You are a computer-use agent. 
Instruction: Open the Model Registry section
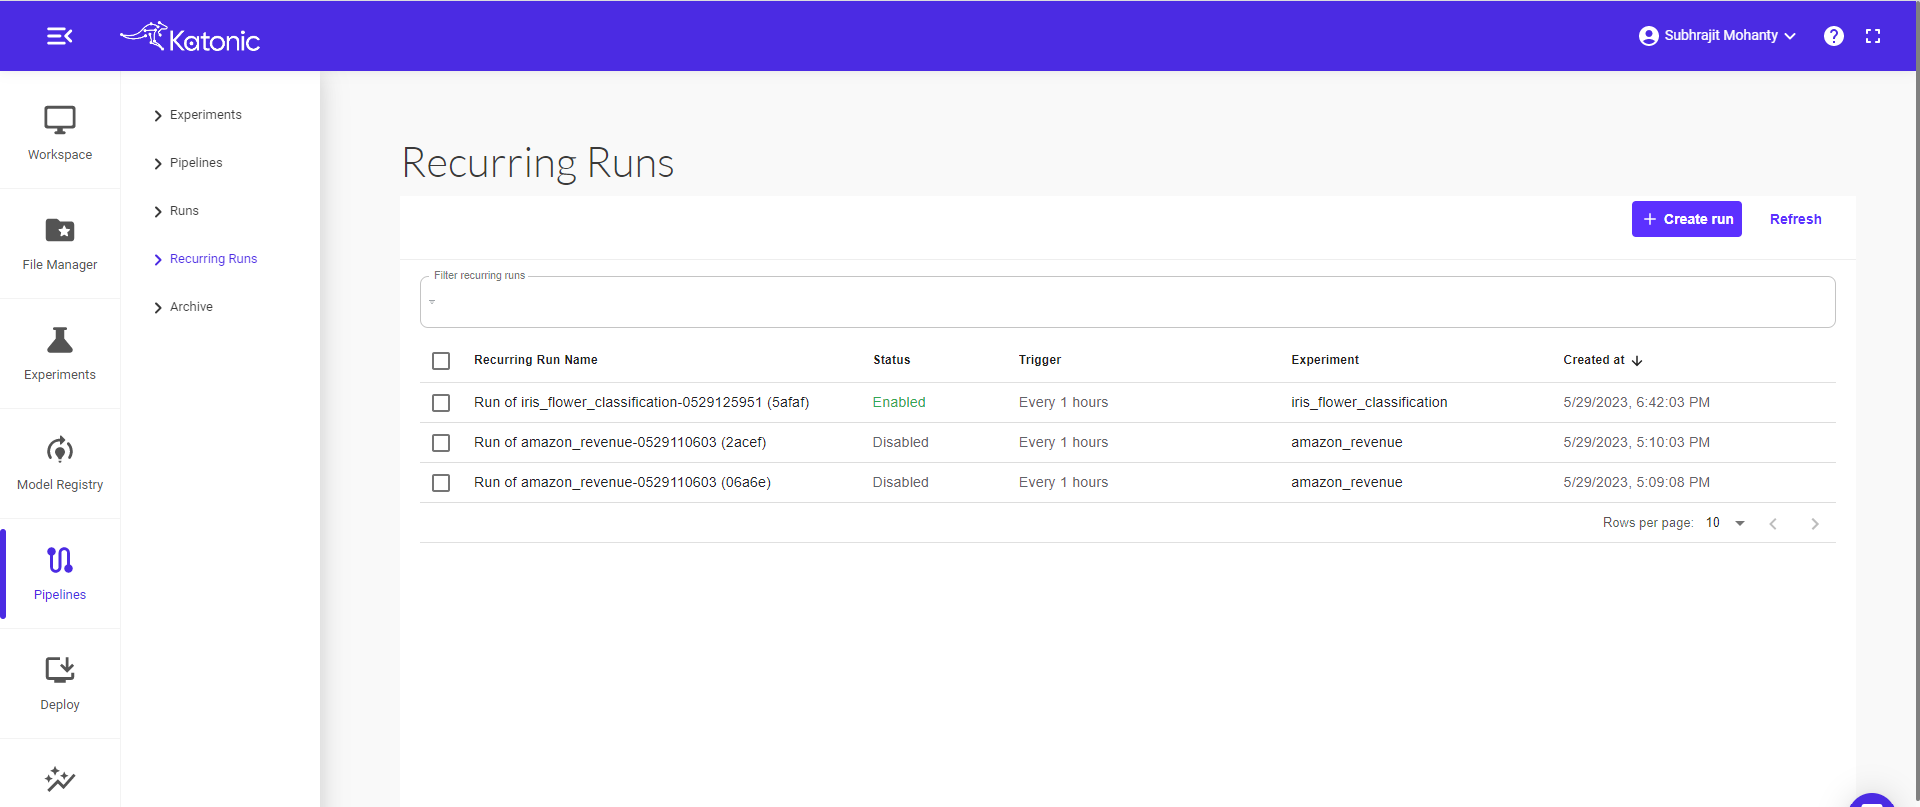[60, 463]
